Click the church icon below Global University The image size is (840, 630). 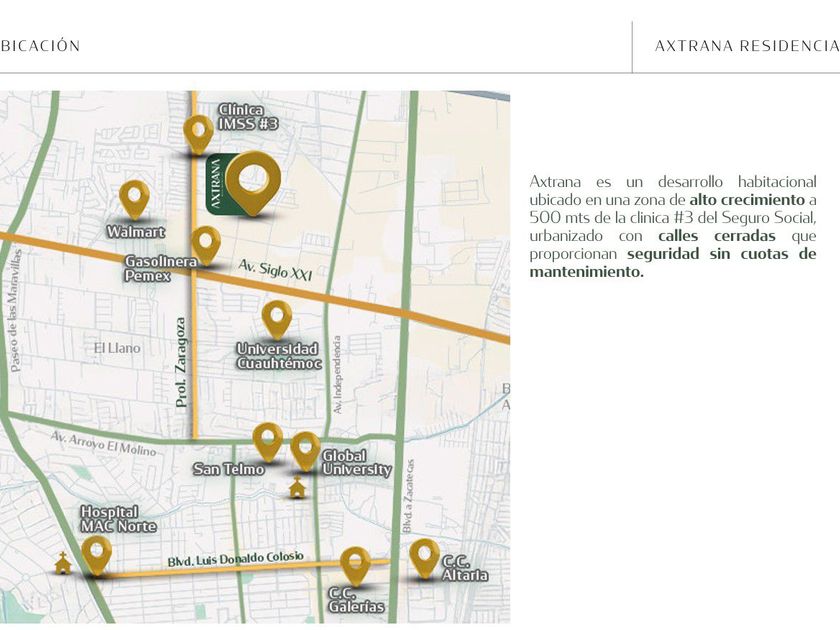coord(297,487)
